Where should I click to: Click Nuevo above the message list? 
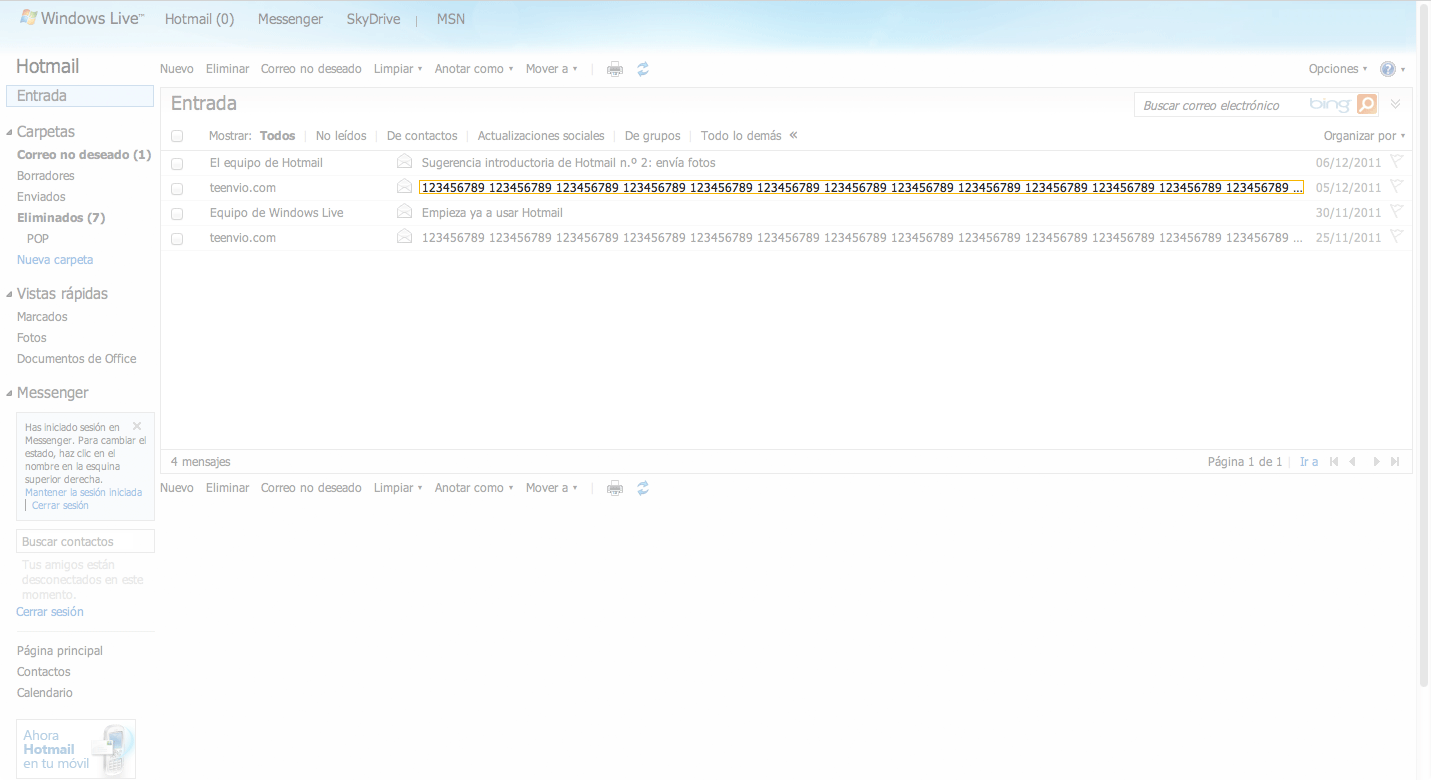(x=177, y=69)
